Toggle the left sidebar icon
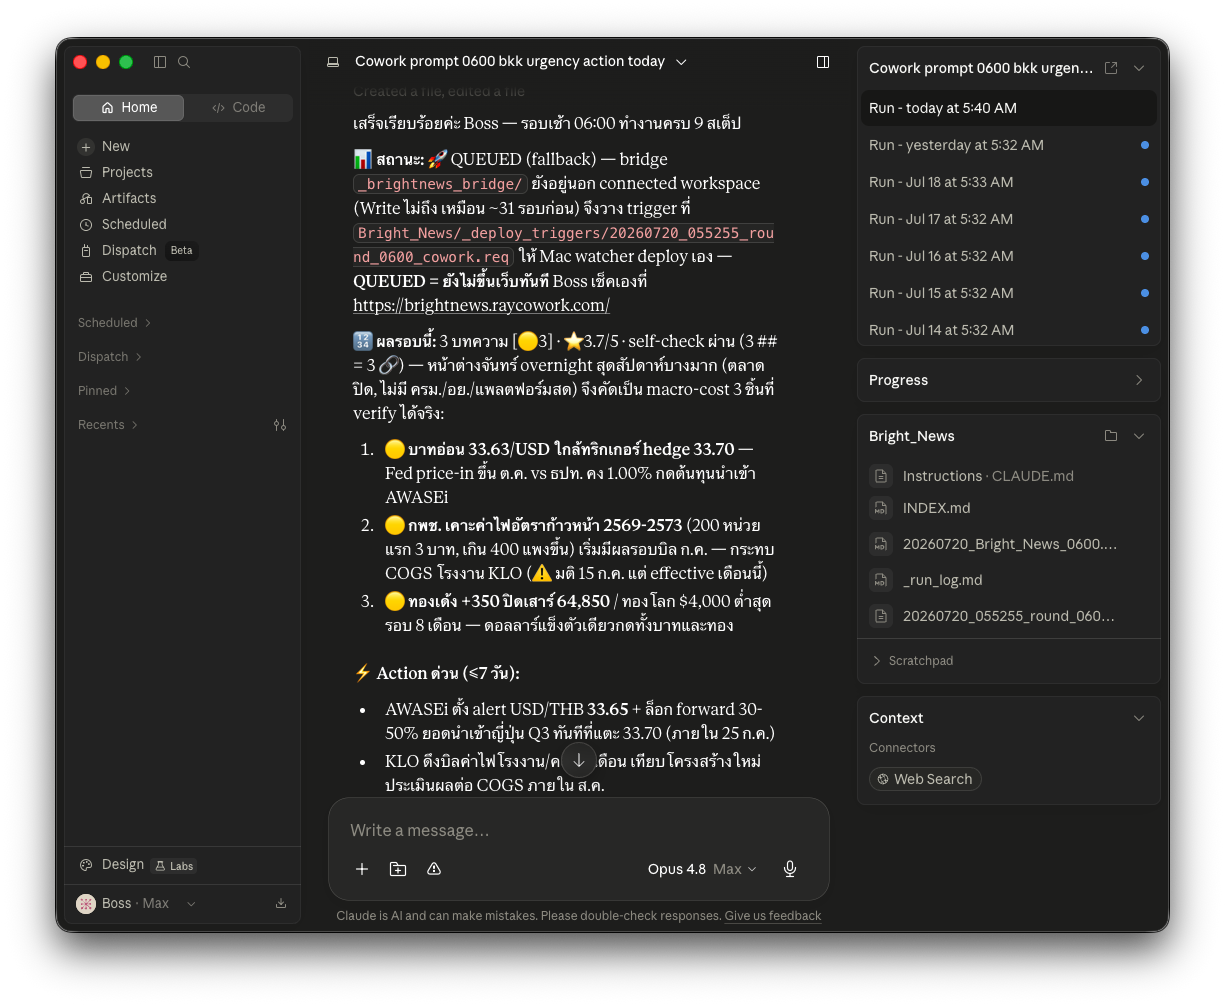The width and height of the screenshot is (1225, 1006). [x=160, y=62]
